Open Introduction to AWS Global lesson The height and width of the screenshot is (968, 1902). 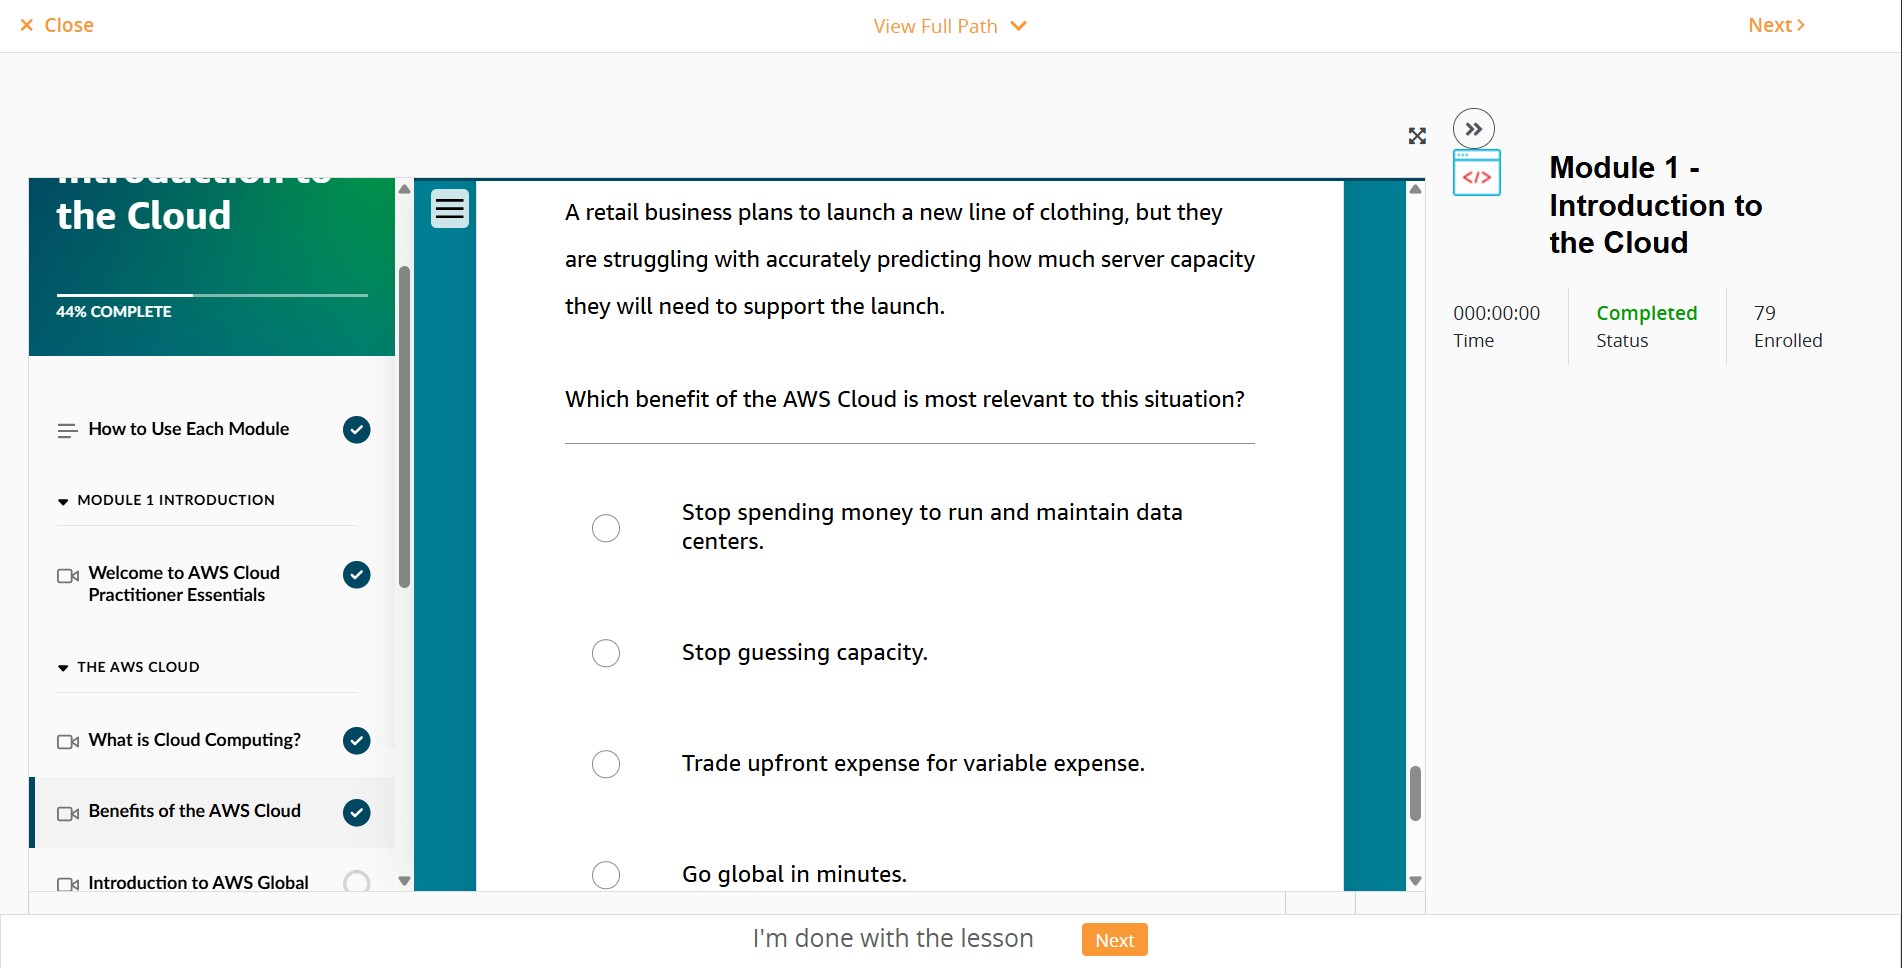pyautogui.click(x=198, y=883)
